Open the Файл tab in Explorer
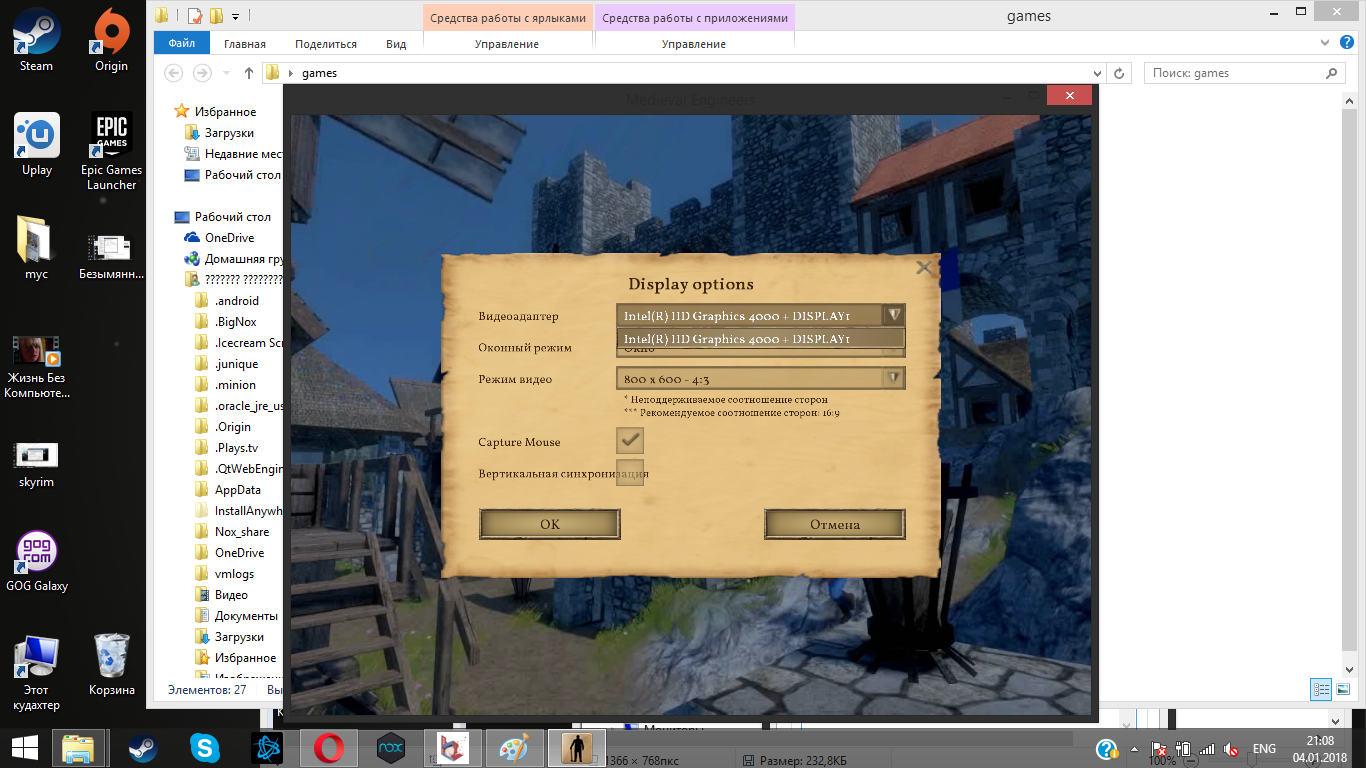The width and height of the screenshot is (1366, 768). pyautogui.click(x=182, y=43)
